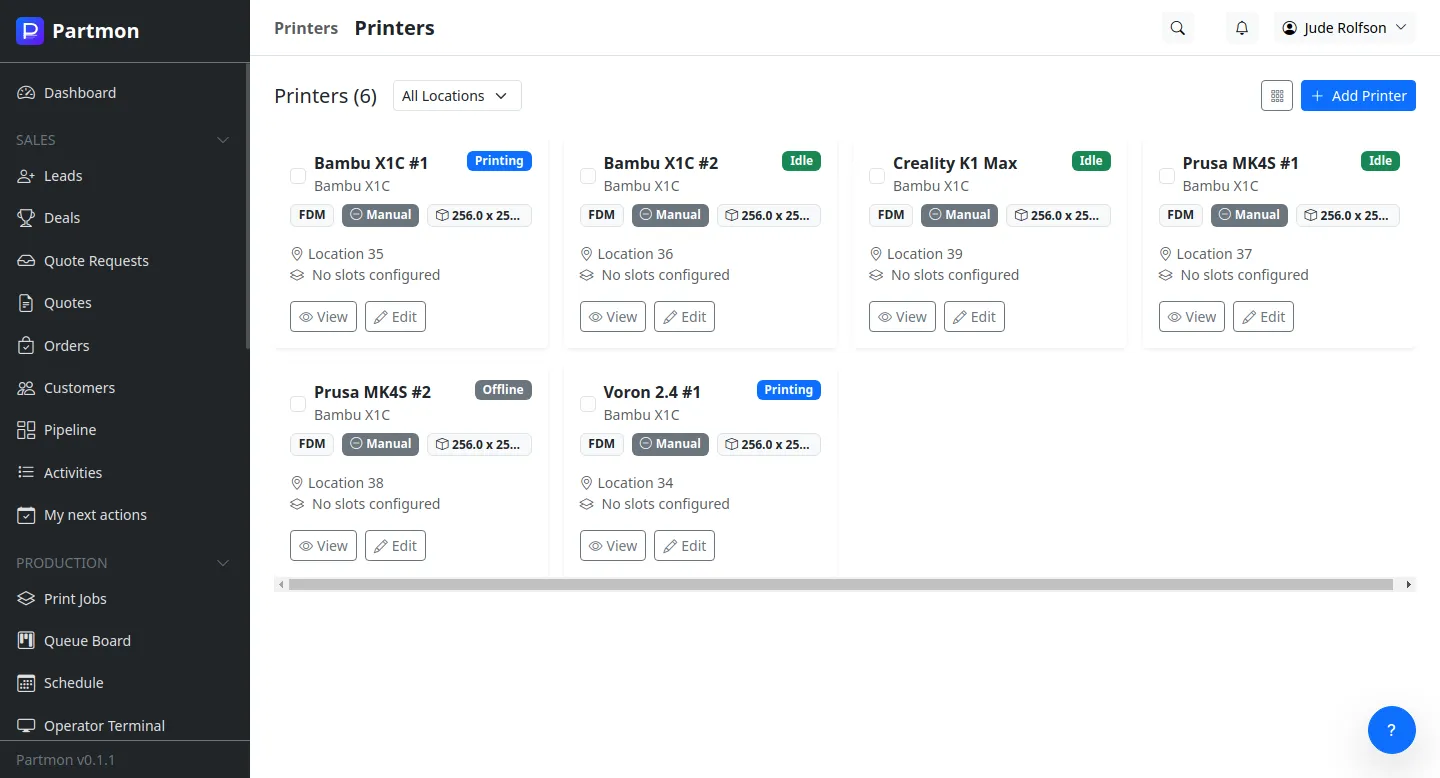This screenshot has height=778, width=1440.
Task: Click the Partmon logo icon
Action: click(x=30, y=31)
